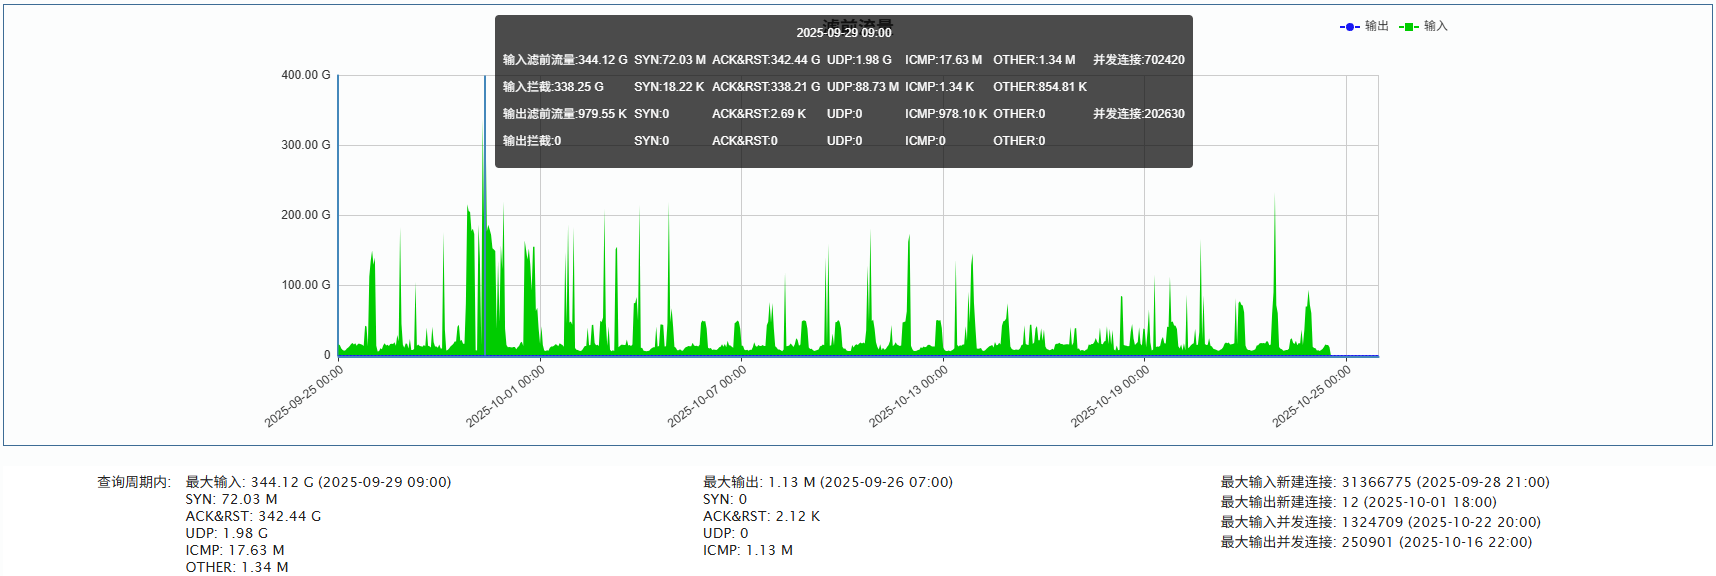The height and width of the screenshot is (576, 1716).
Task: Click the 100.00 G y-axis label
Action: (305, 285)
